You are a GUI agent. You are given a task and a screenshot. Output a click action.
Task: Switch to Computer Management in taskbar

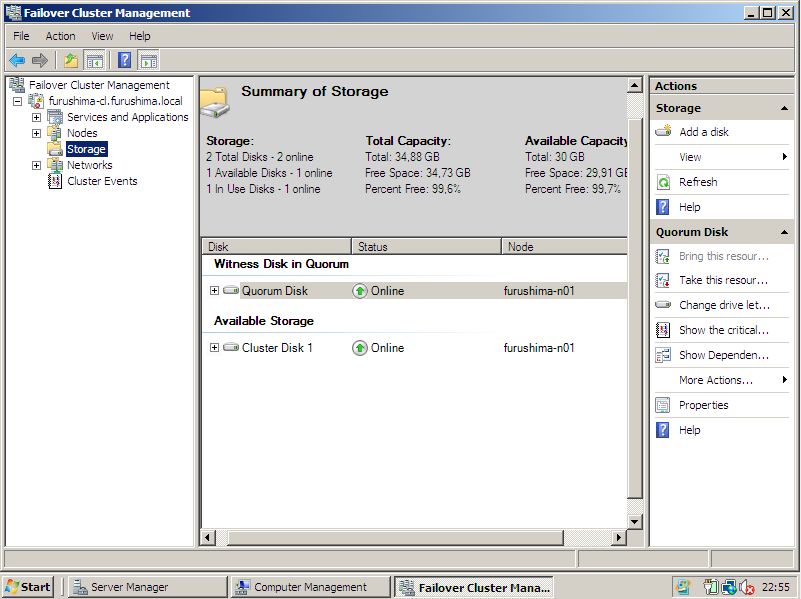click(x=310, y=587)
